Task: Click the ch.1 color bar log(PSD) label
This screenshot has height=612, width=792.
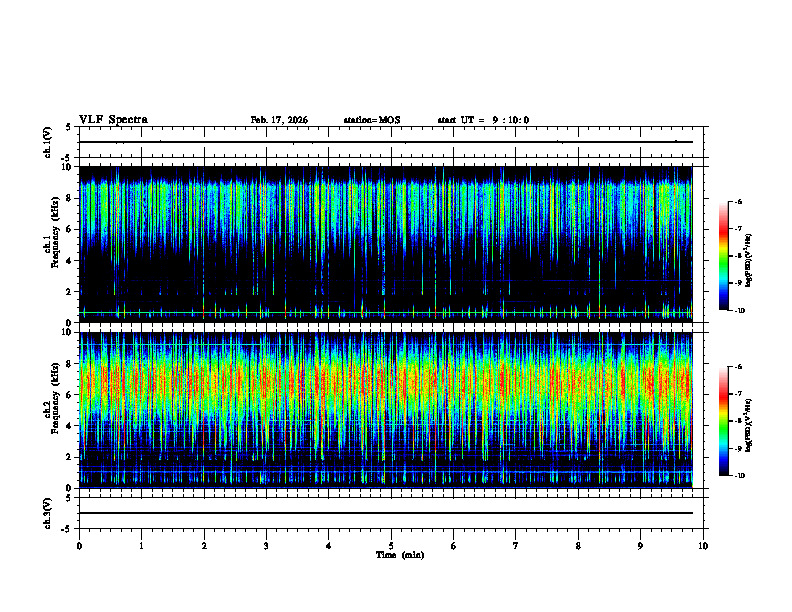Action: (749, 261)
